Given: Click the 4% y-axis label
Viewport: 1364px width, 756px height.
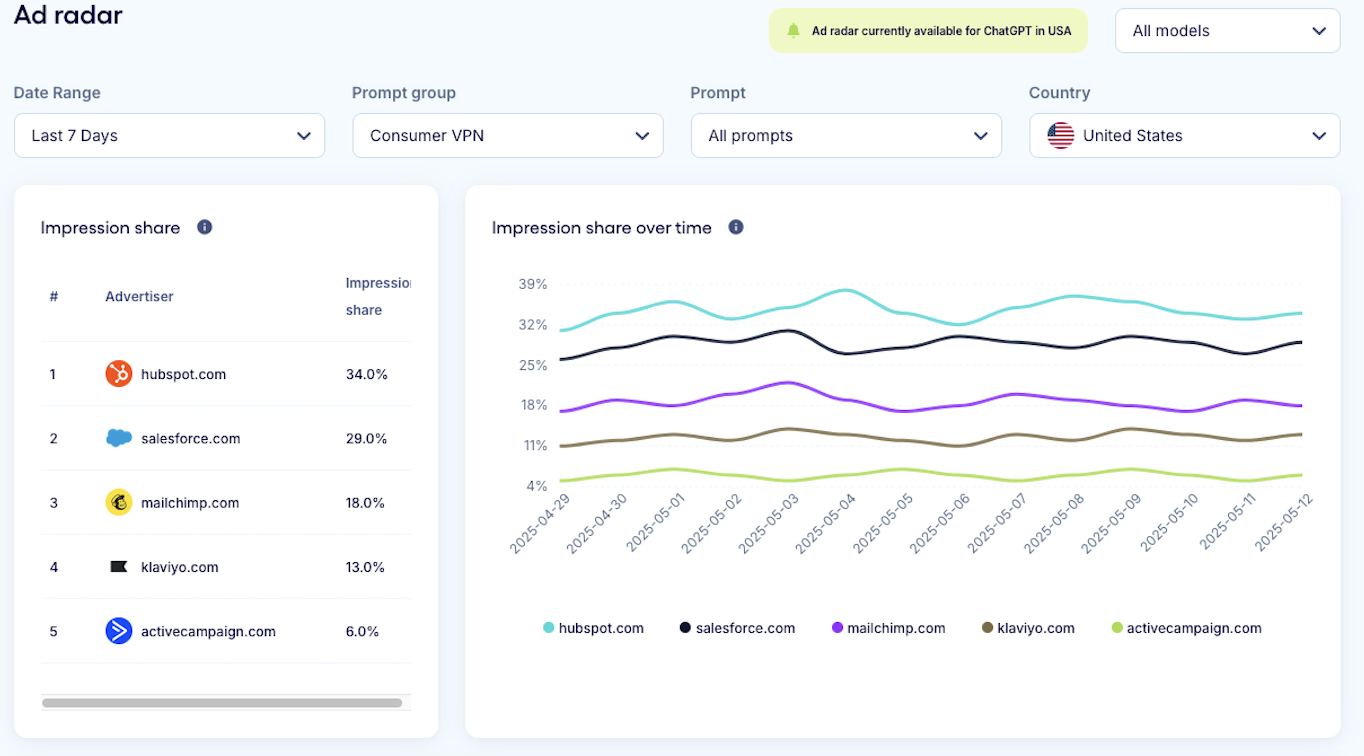Looking at the screenshot, I should point(537,485).
